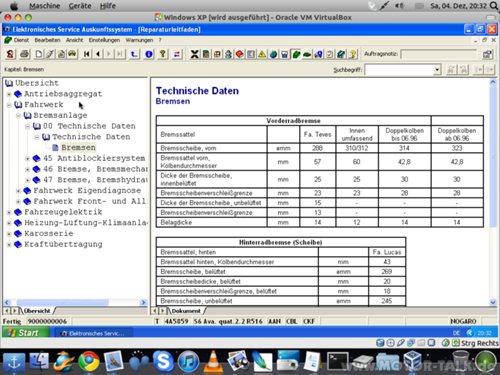
Task: Open the Dienst menu
Action: coord(21,40)
